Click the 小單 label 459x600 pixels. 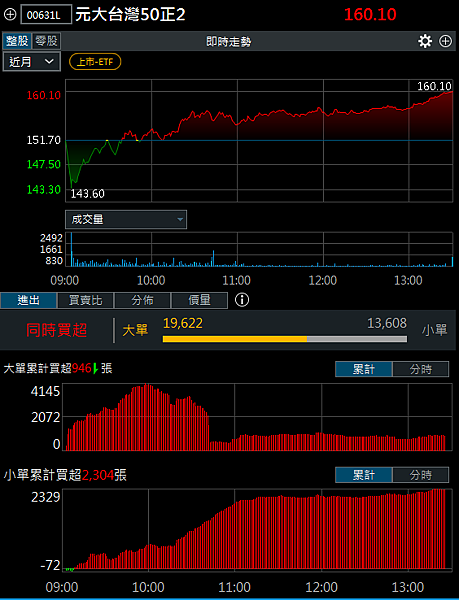click(x=434, y=330)
